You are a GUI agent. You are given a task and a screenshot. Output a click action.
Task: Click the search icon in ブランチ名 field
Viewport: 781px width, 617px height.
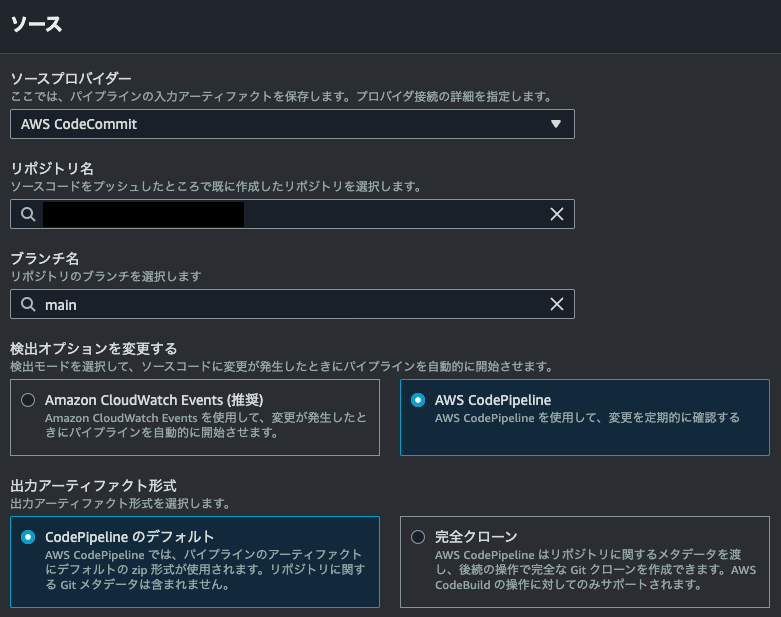(28, 304)
